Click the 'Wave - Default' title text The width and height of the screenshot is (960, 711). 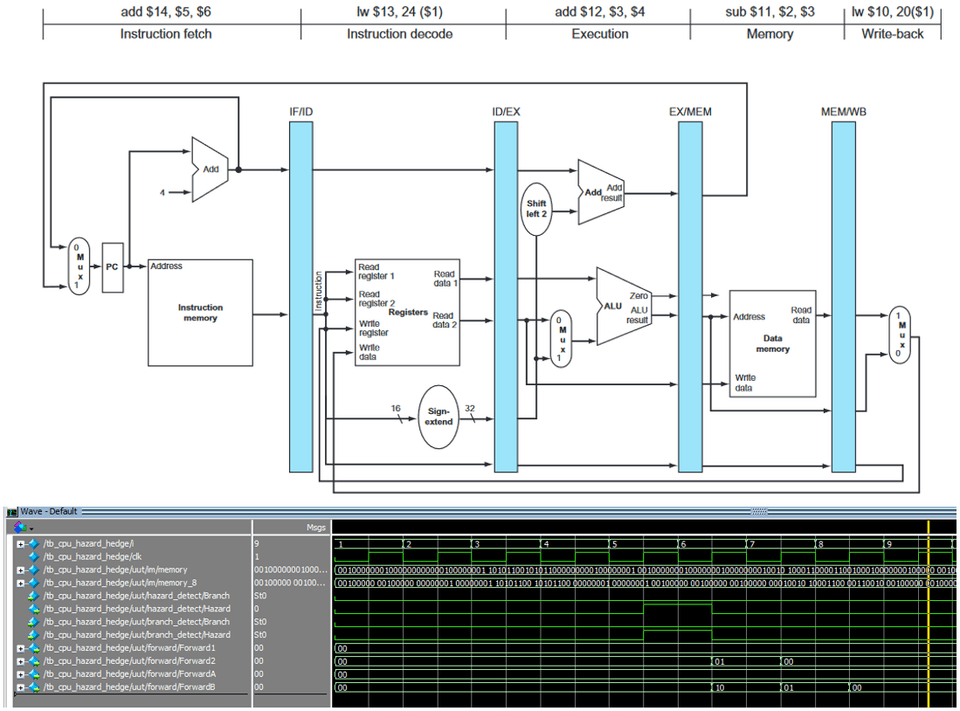[49, 511]
